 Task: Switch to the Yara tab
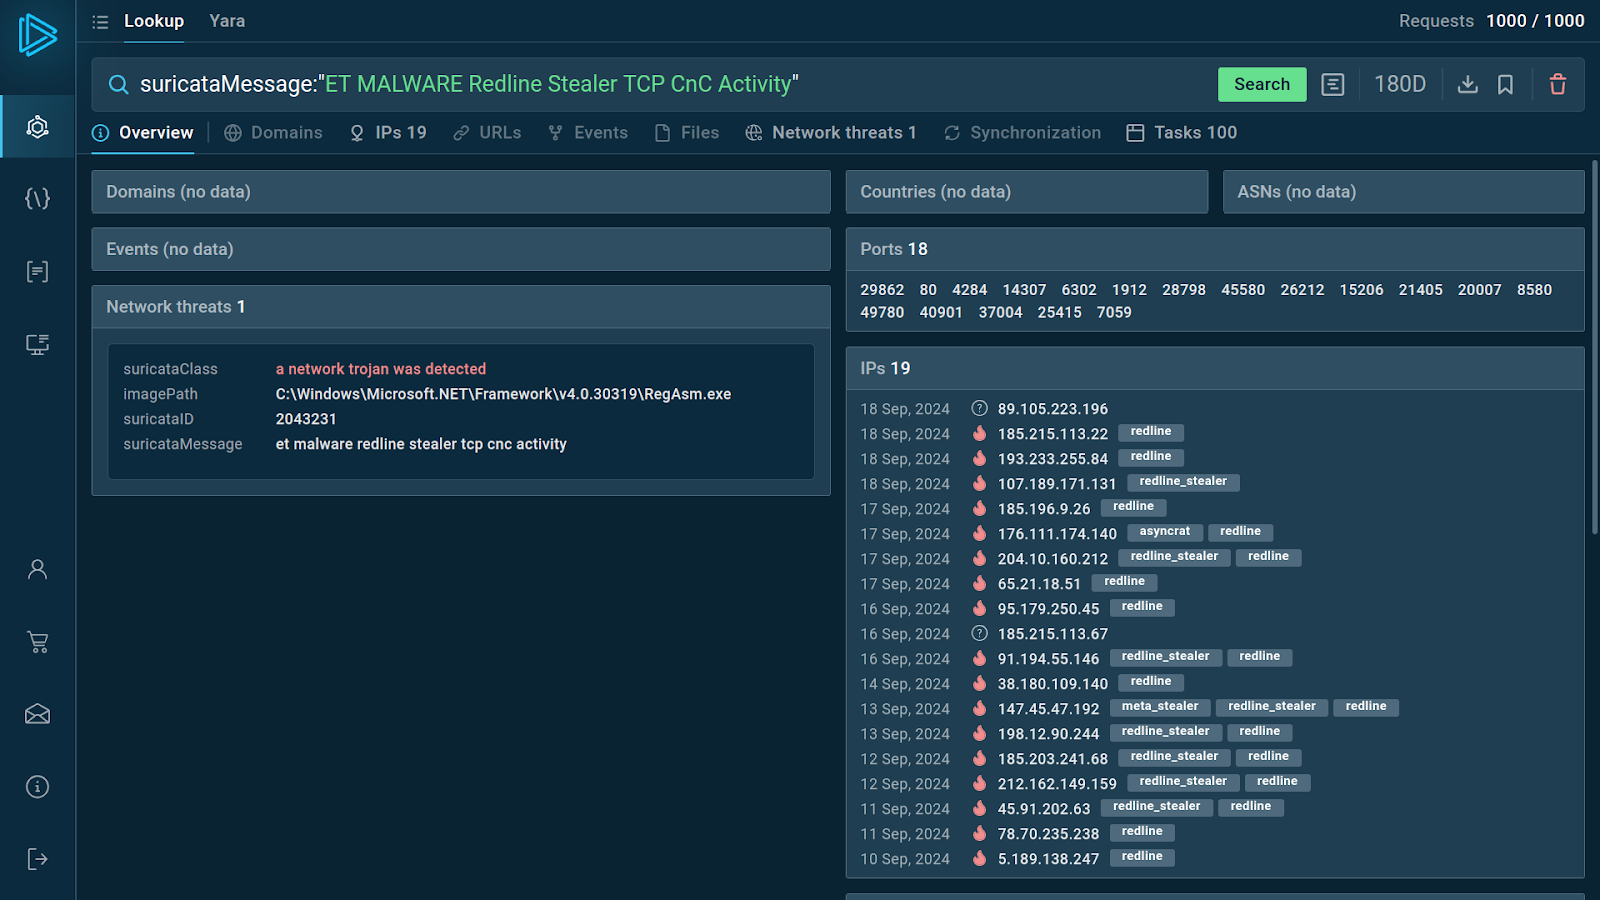(227, 21)
